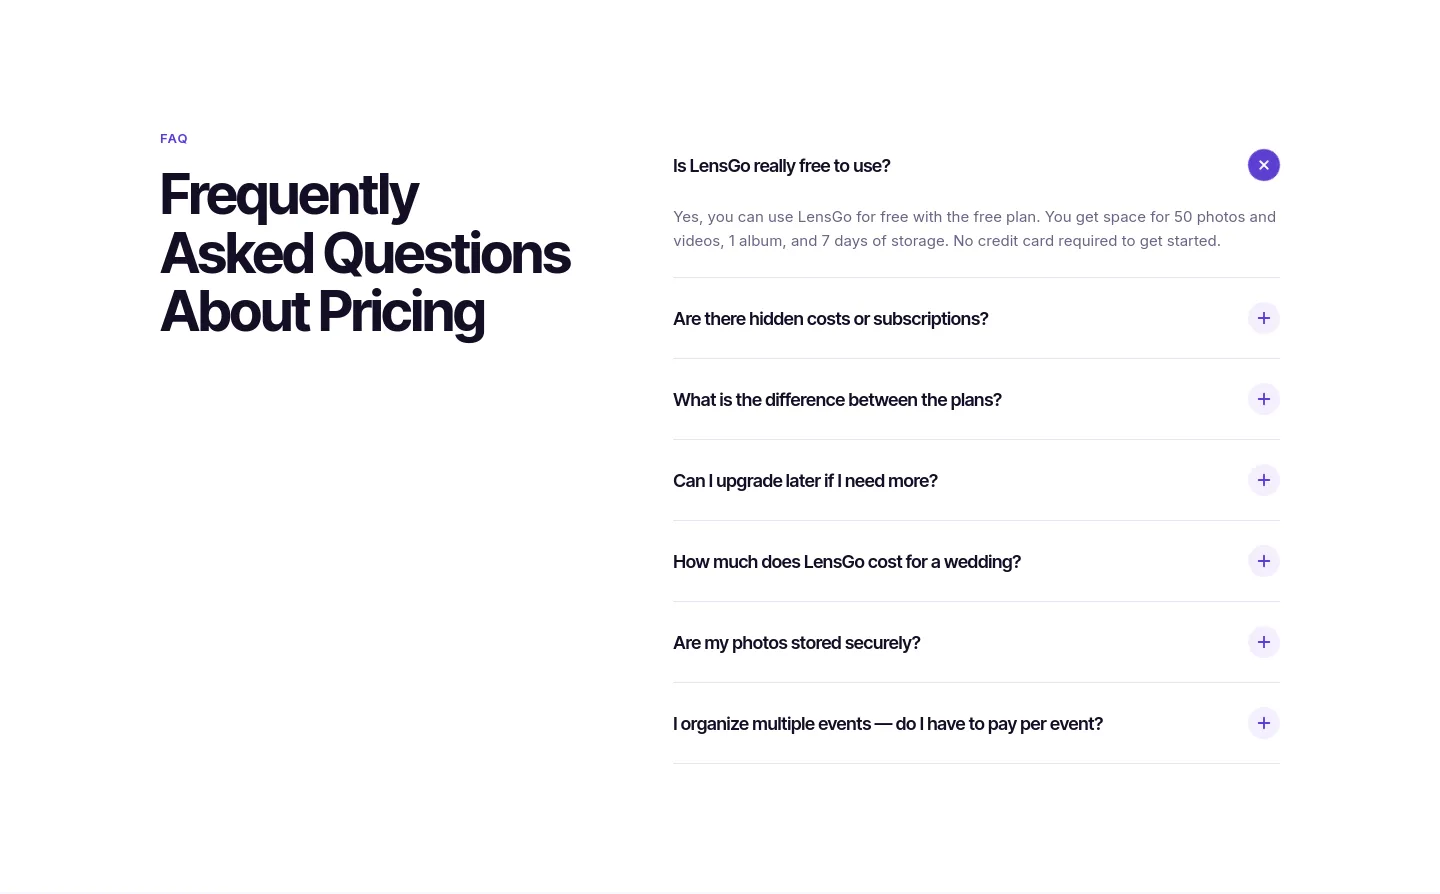Click the word 'Frequently' in the heading
This screenshot has width=1440, height=894.
[289, 195]
